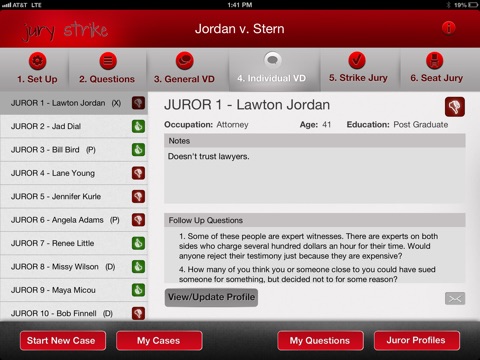Click the email envelope icon
Screen dimensions: 480x360
pyautogui.click(x=455, y=299)
